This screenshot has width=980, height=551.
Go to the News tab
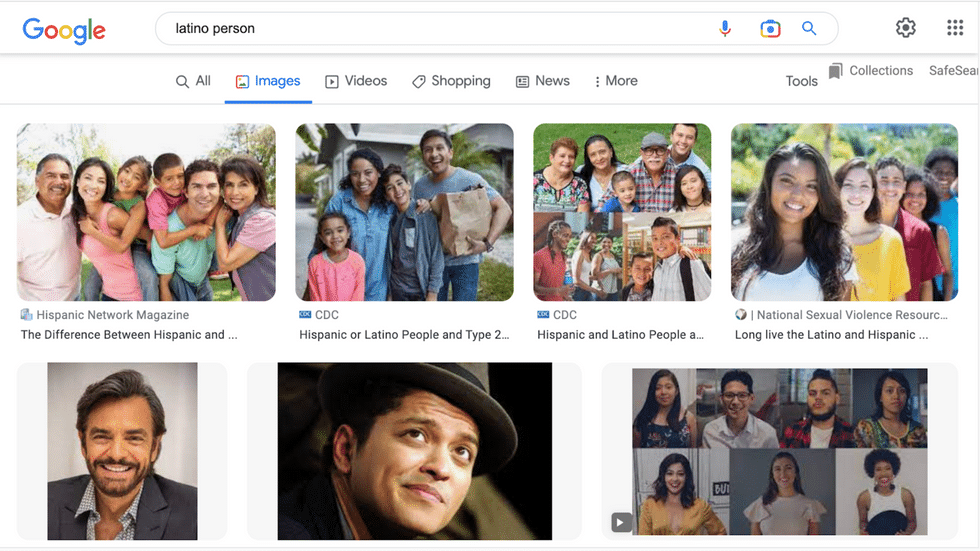pyautogui.click(x=542, y=81)
